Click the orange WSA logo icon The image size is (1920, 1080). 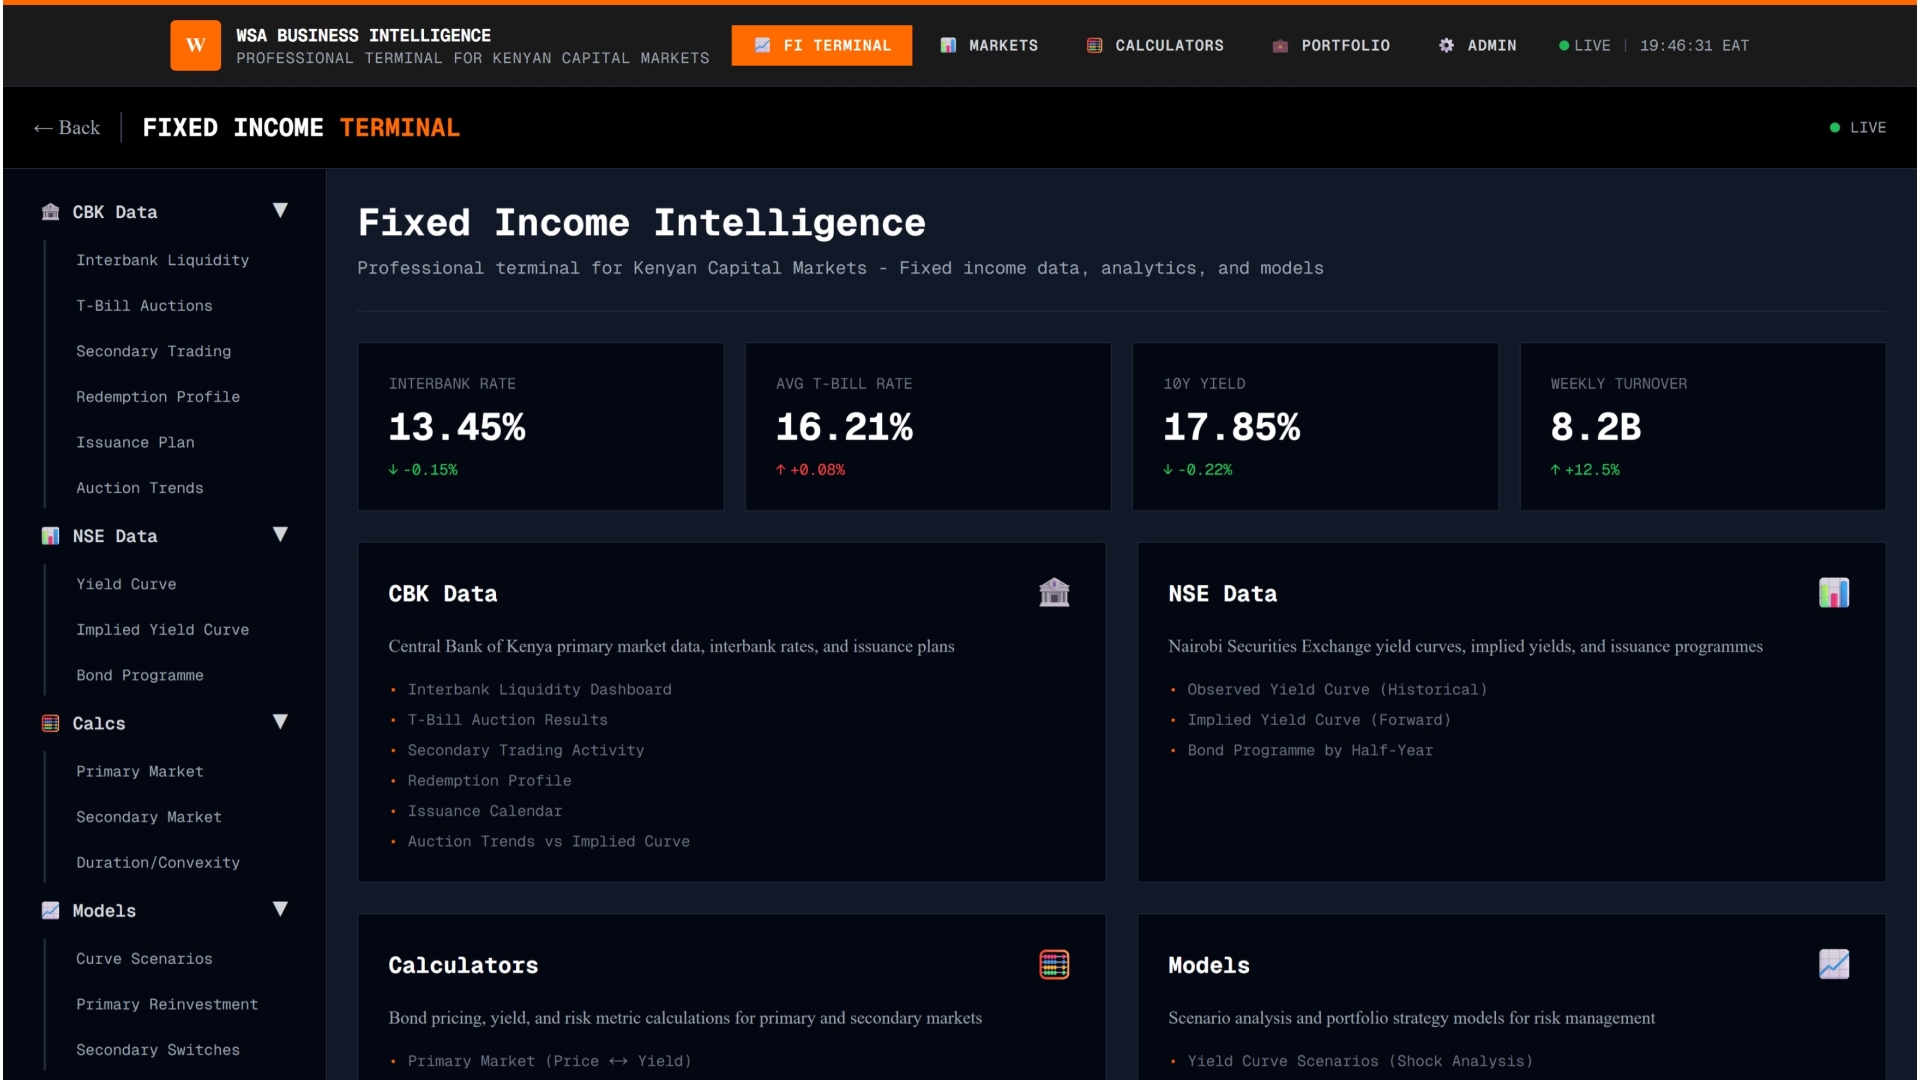tap(195, 45)
